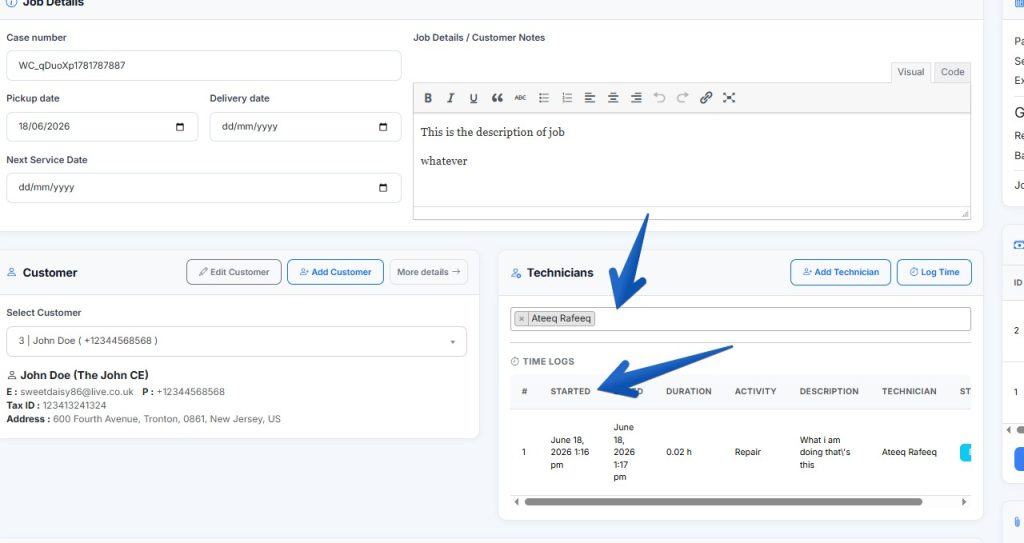
Task: Toggle fullscreen editor mode
Action: coord(729,98)
